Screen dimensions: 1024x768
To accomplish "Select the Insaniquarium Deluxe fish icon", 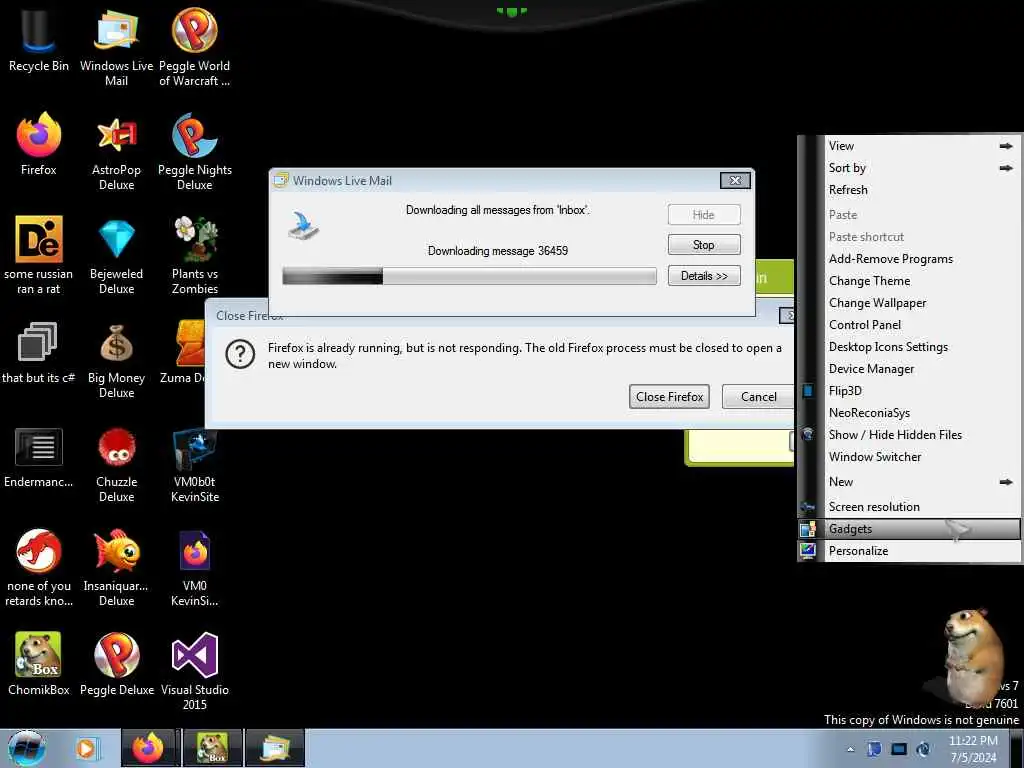I will pyautogui.click(x=116, y=567).
